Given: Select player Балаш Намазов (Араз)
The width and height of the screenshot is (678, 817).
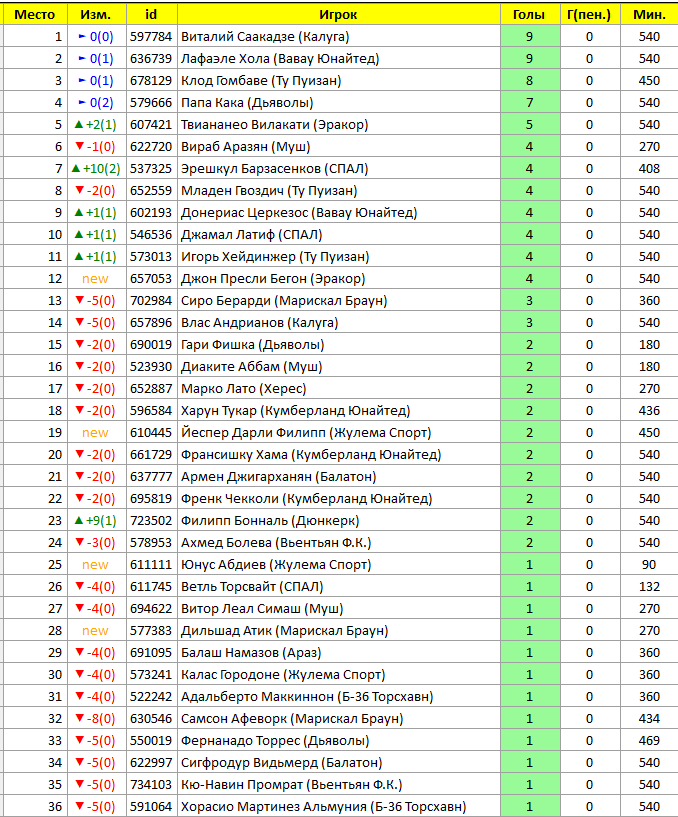Looking at the screenshot, I should click(x=251, y=653).
